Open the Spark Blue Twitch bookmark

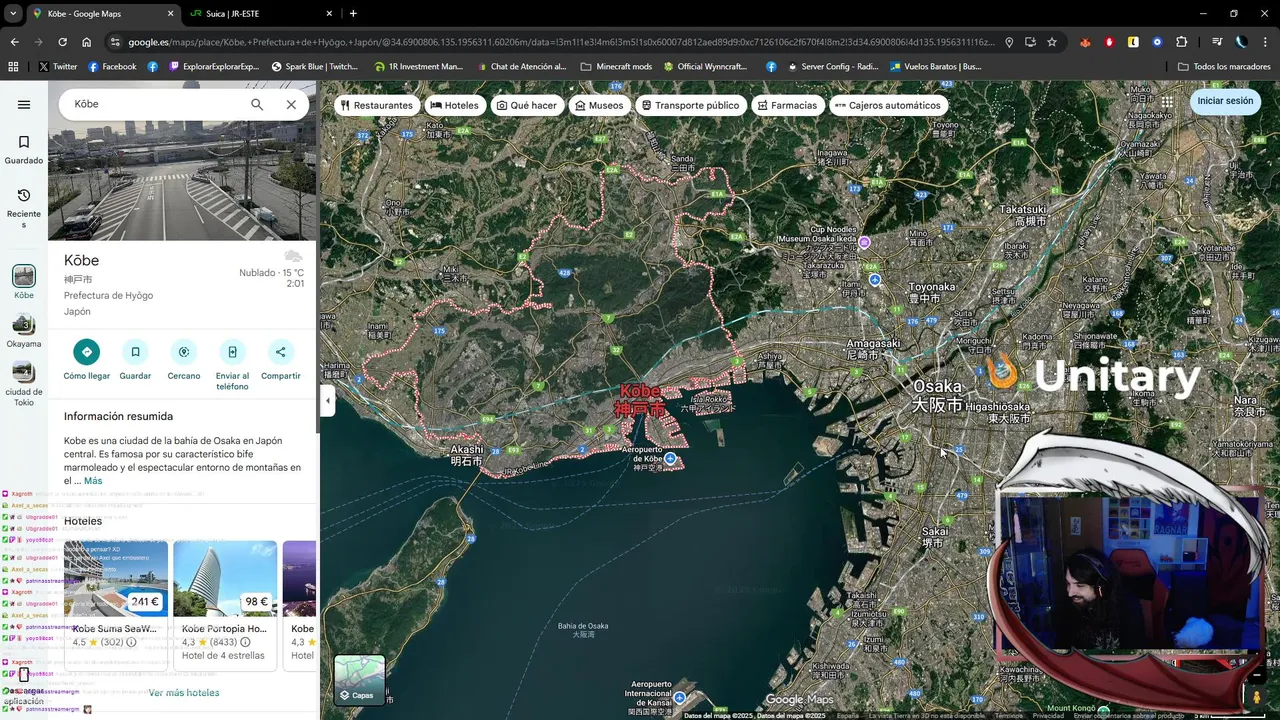[x=314, y=67]
